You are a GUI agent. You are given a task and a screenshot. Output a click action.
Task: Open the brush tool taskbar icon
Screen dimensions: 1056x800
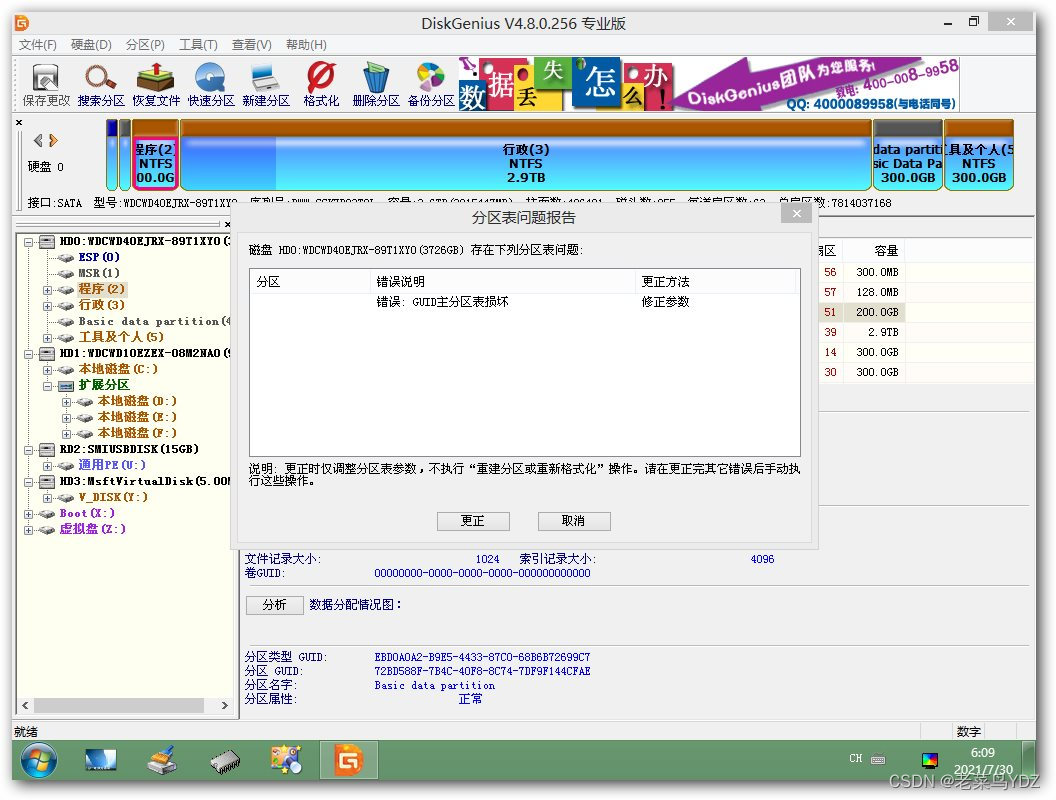pos(162,761)
